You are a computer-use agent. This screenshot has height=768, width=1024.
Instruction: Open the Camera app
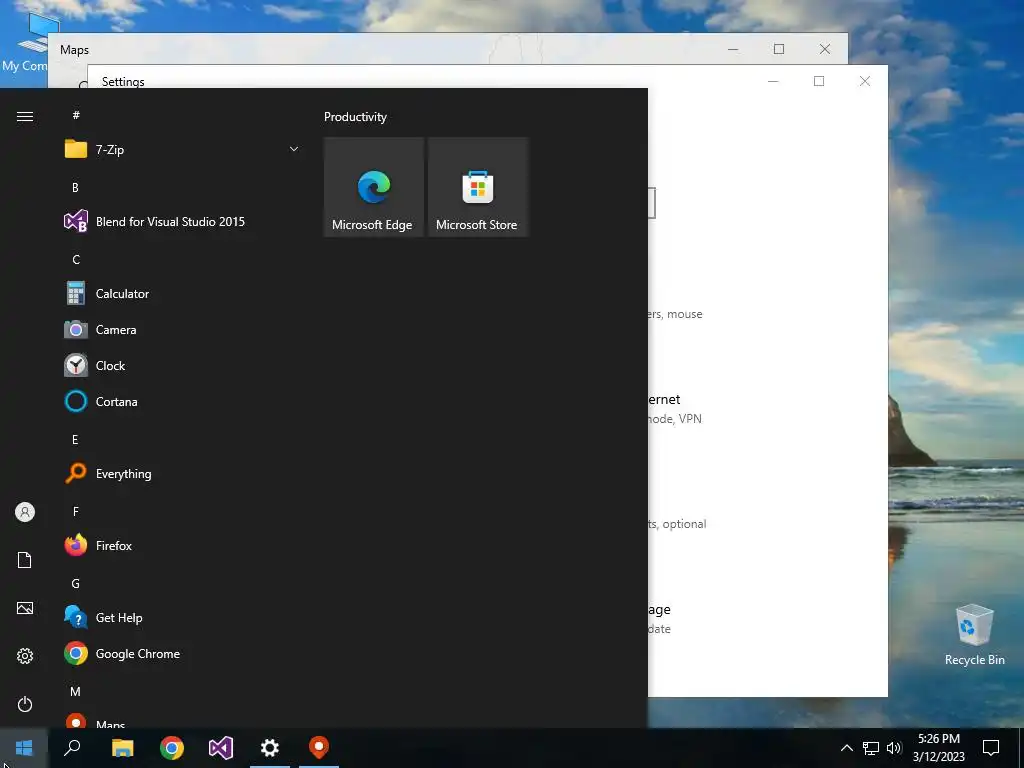pyautogui.click(x=183, y=330)
